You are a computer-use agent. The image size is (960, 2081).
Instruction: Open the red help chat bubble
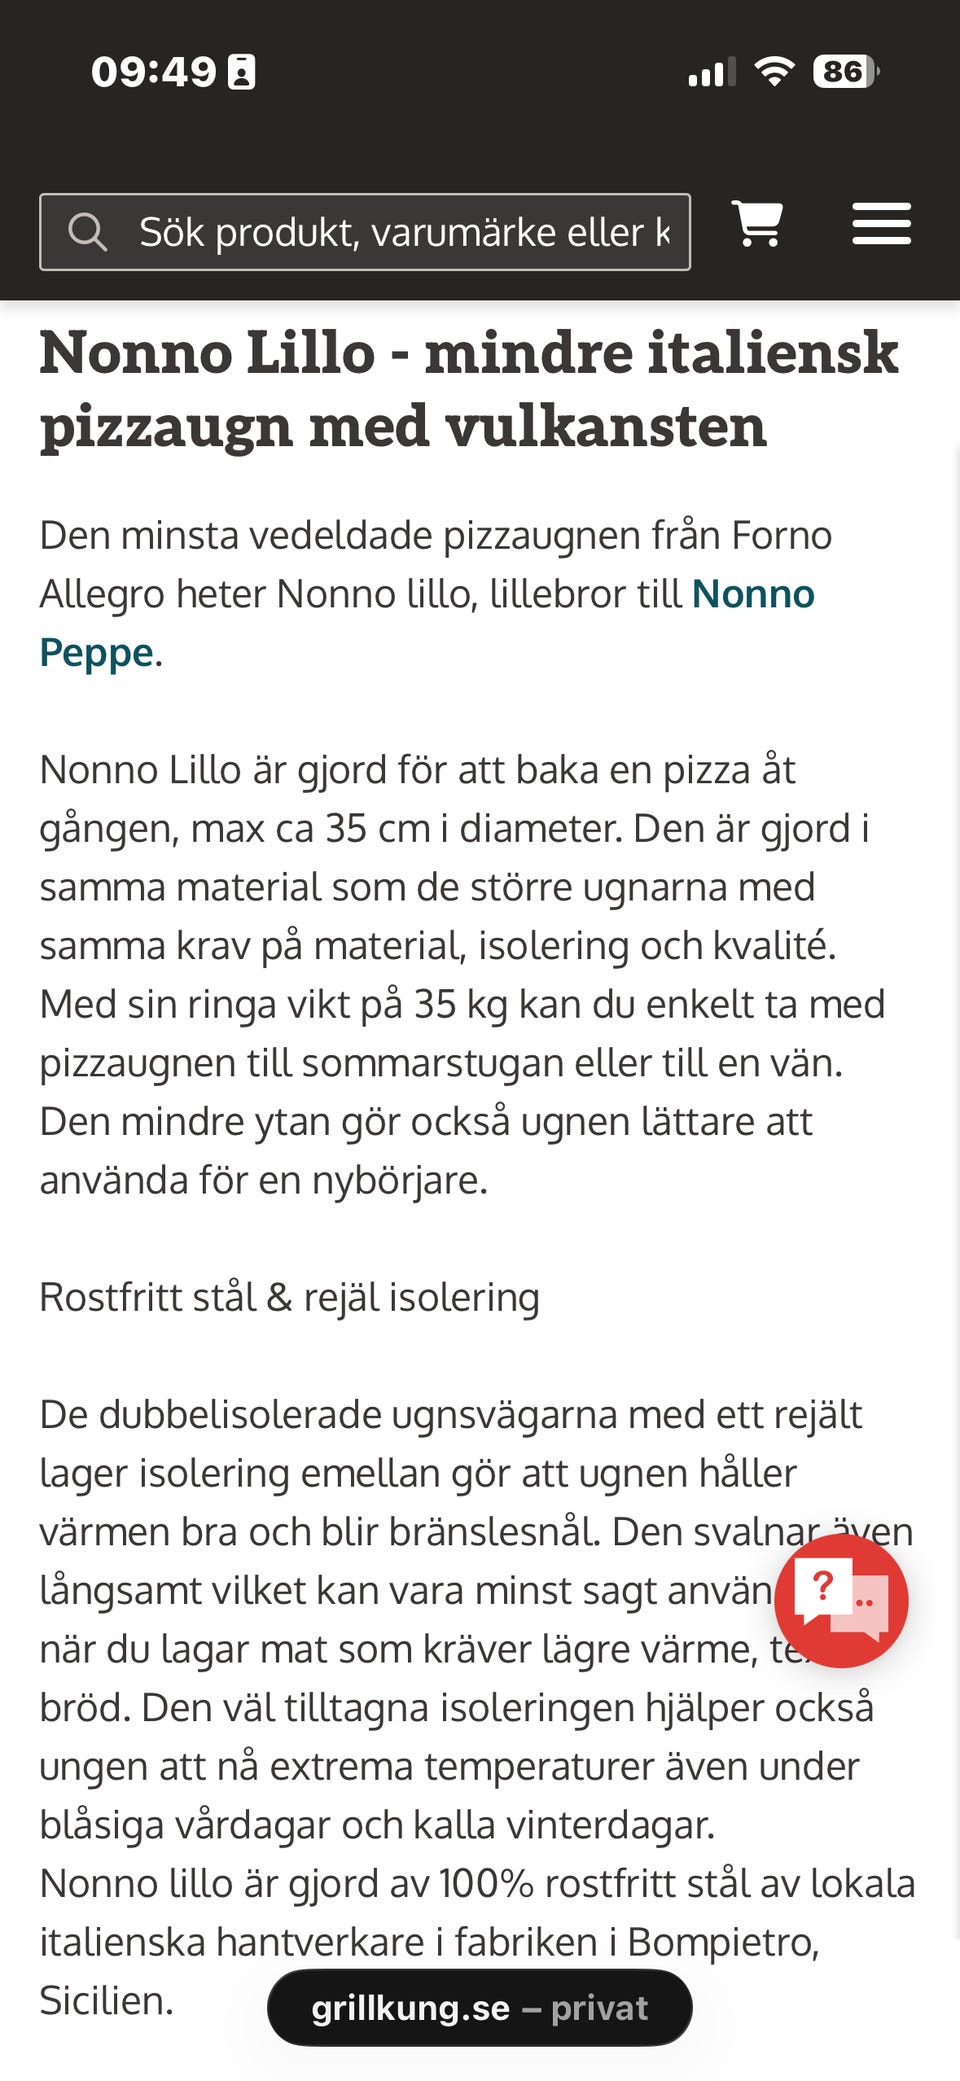[x=841, y=1600]
